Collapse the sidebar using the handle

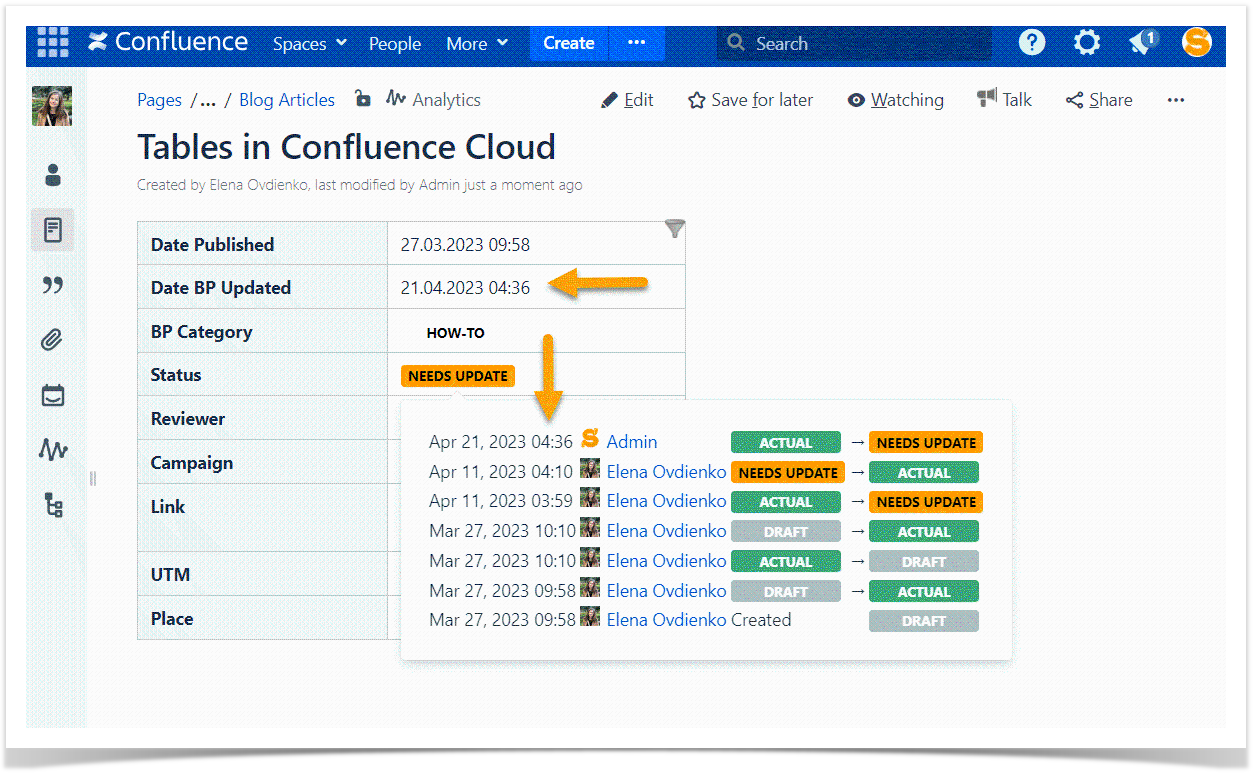click(x=93, y=478)
